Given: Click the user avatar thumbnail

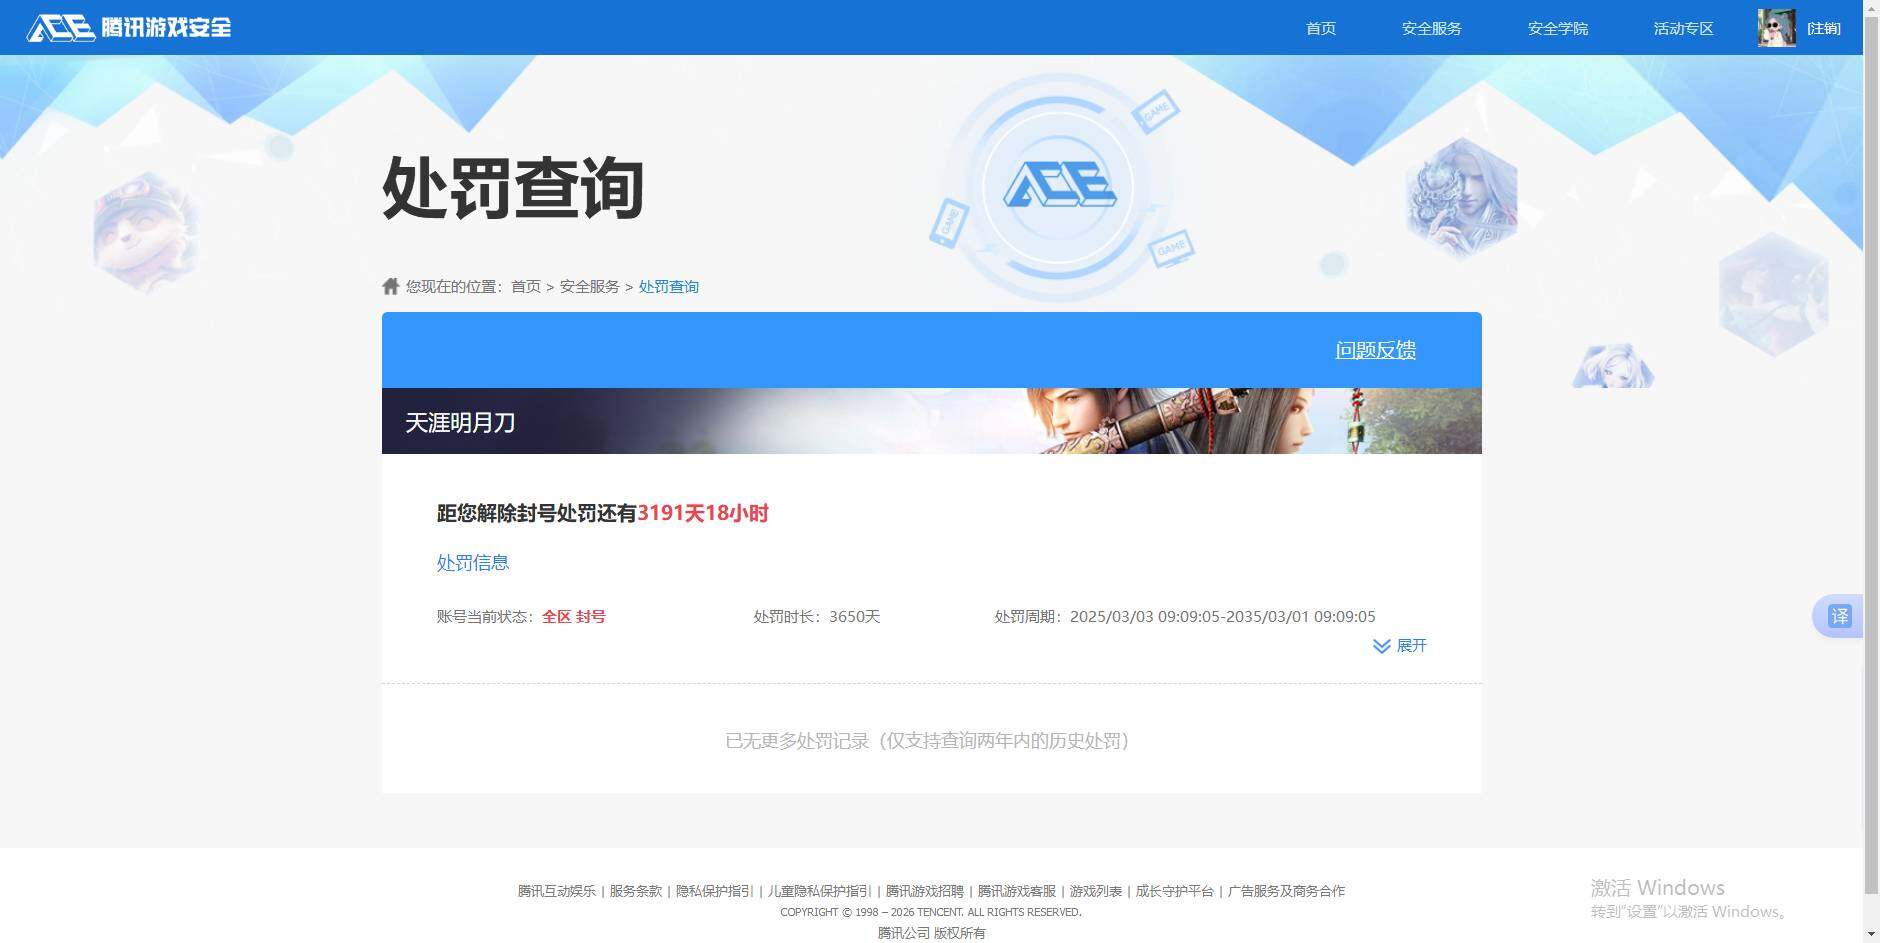Looking at the screenshot, I should tap(1777, 28).
